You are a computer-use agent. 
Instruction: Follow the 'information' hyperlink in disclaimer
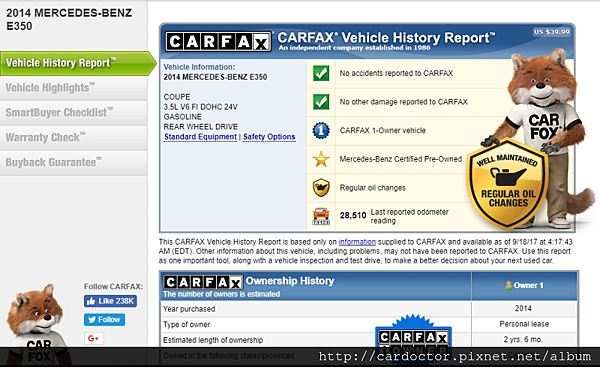(357, 242)
